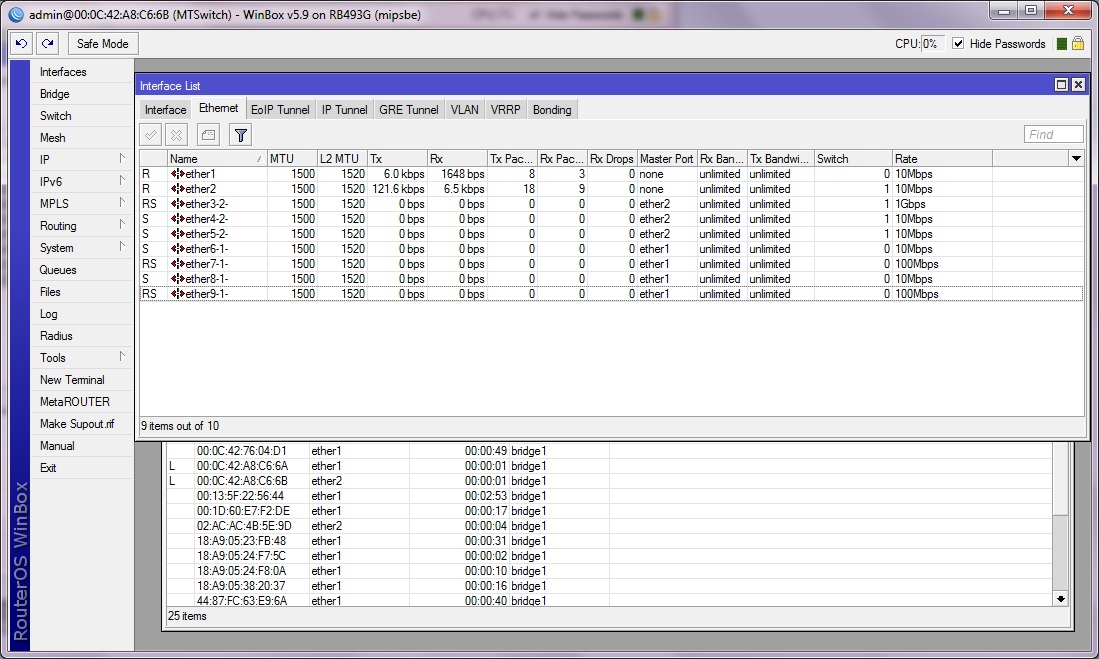Click the ether9-1- interface icon

[177, 294]
